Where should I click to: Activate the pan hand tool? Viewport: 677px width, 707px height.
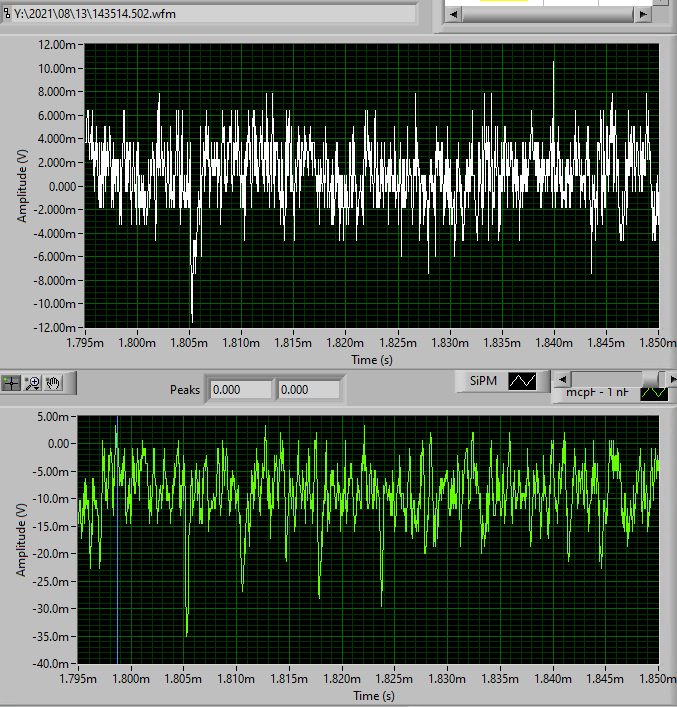[x=54, y=382]
